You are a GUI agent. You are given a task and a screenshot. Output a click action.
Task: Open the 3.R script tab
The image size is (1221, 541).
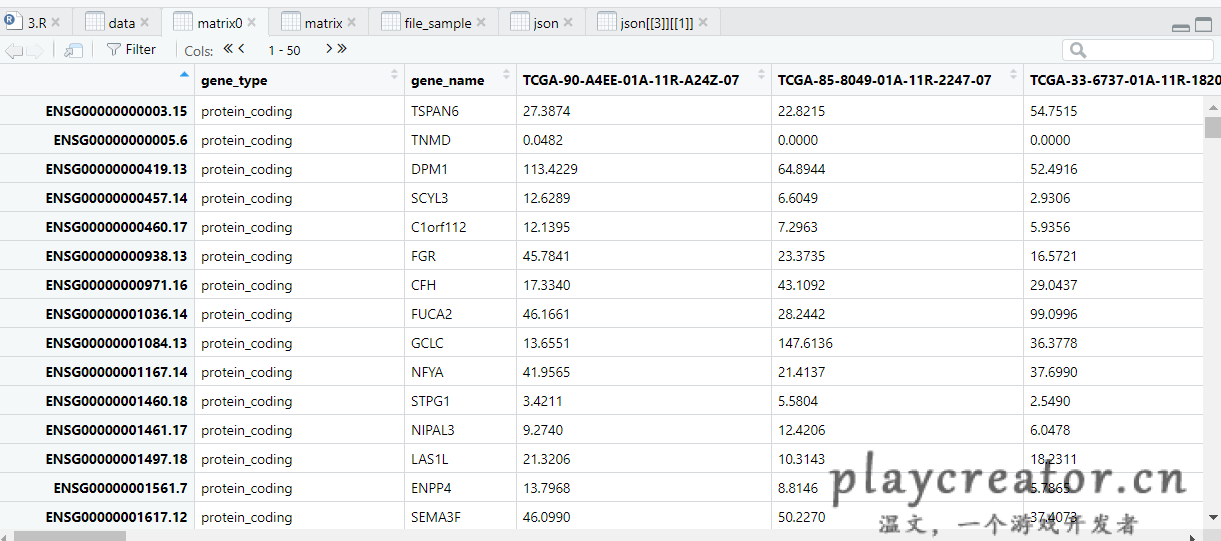(36, 23)
